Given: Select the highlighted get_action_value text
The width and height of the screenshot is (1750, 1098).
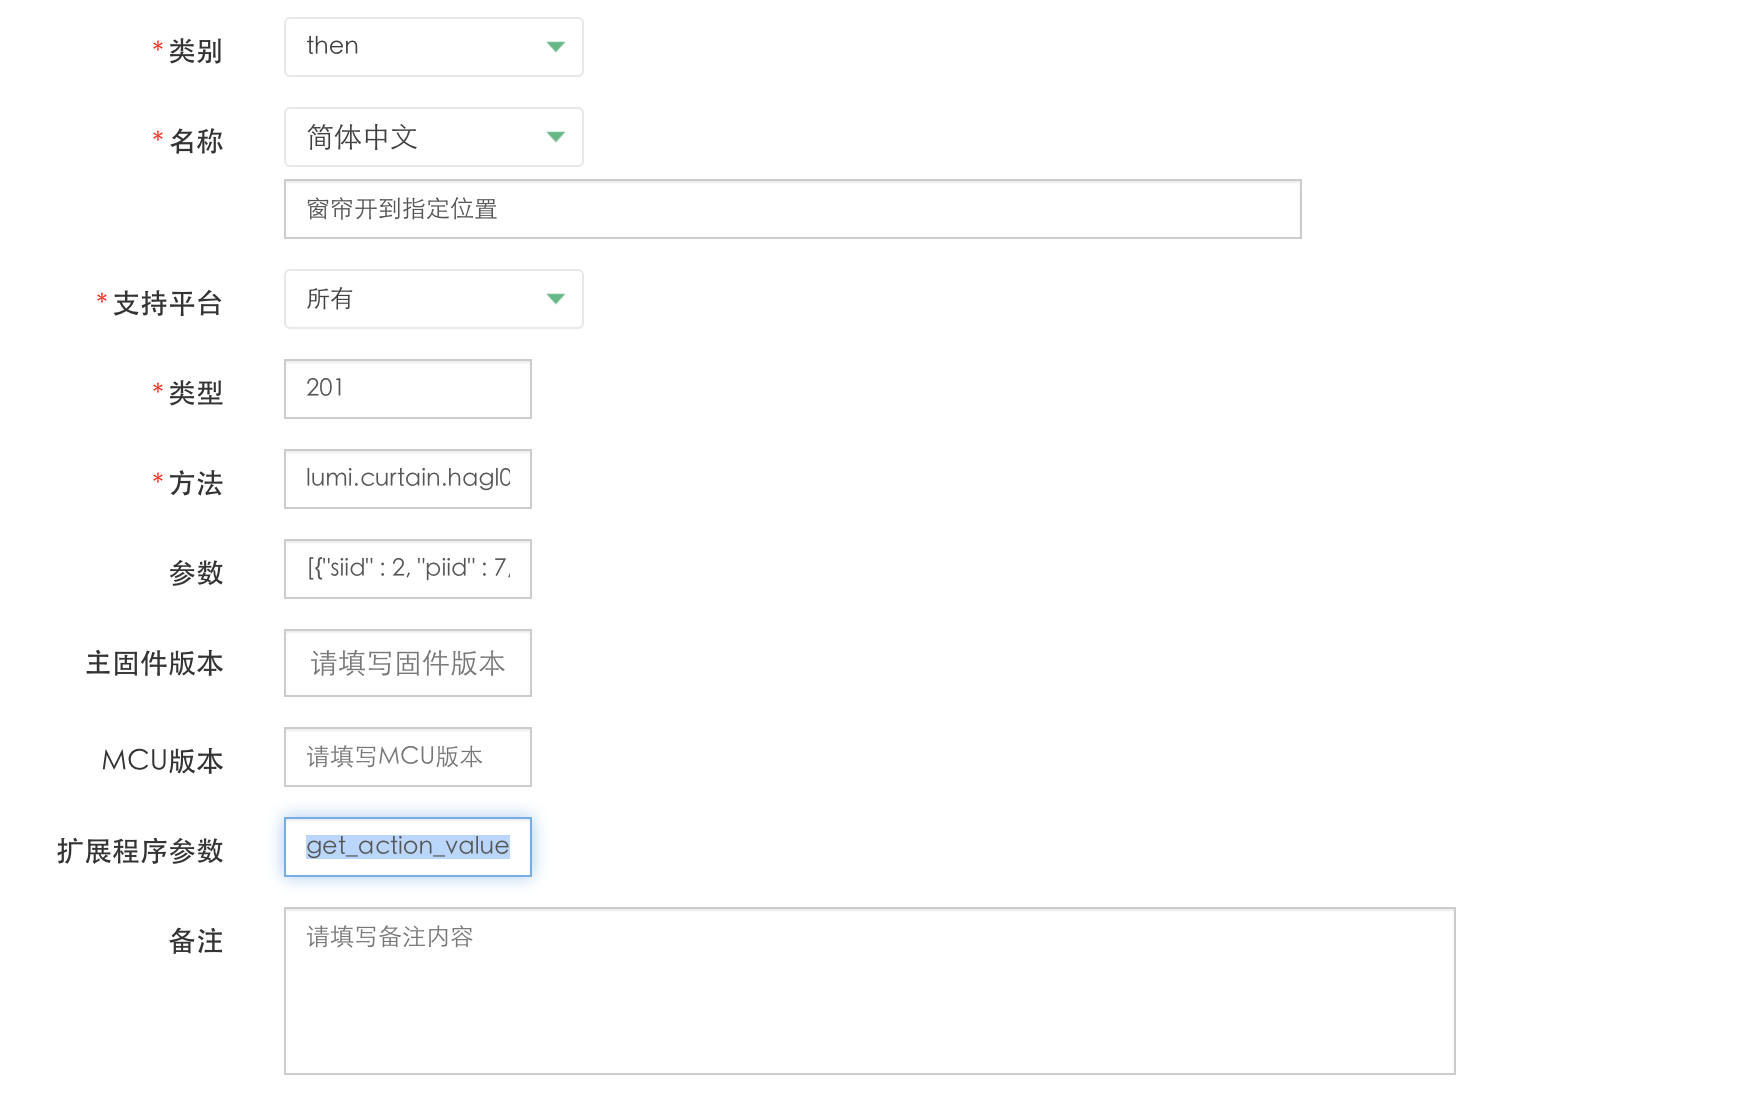Looking at the screenshot, I should [406, 846].
